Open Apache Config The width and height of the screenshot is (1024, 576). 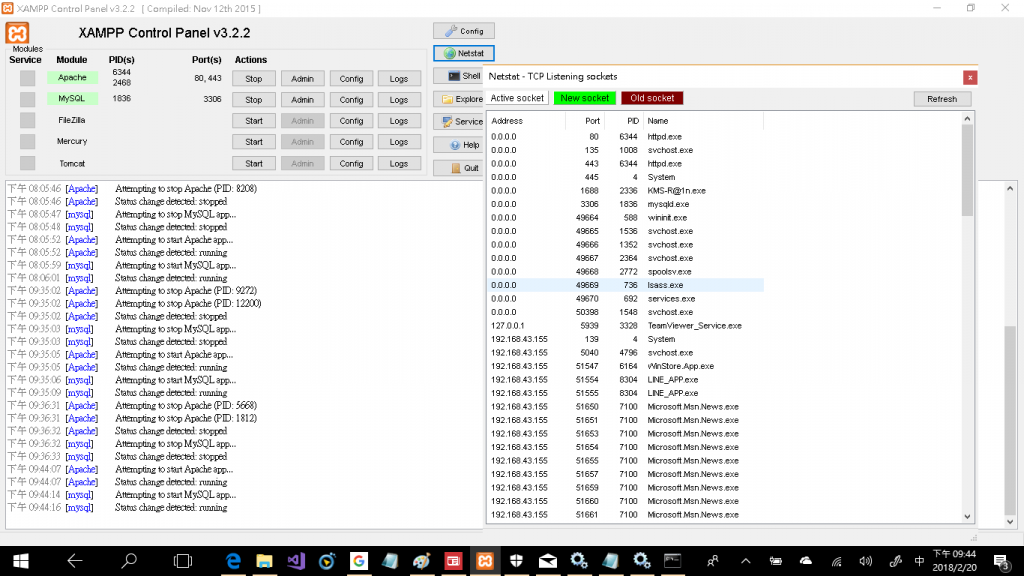[x=351, y=78]
